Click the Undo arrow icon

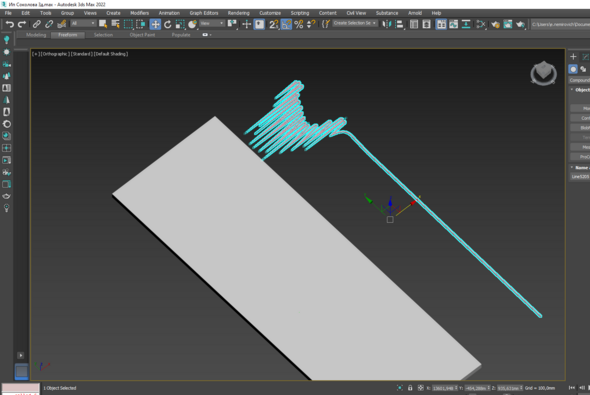pos(9,24)
